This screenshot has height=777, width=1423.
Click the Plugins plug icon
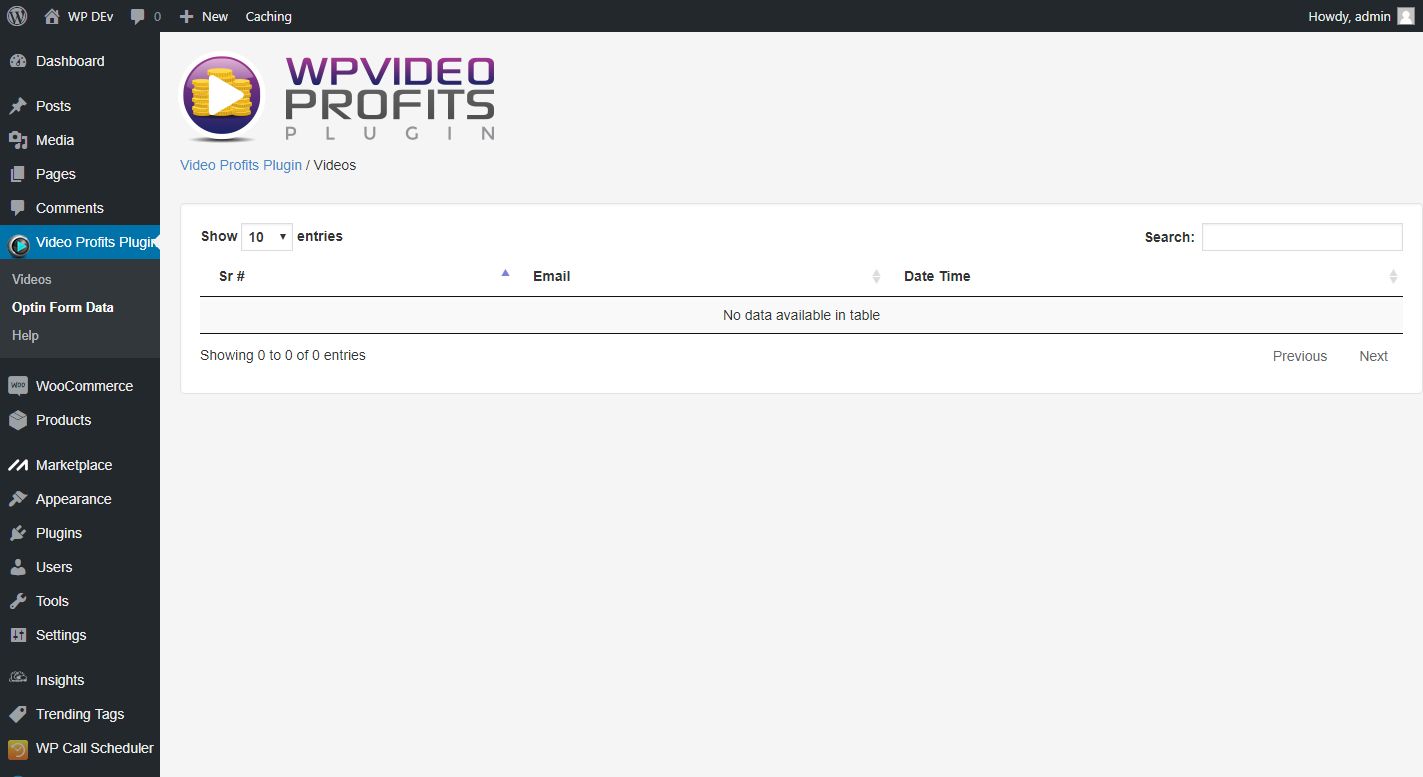pos(18,533)
